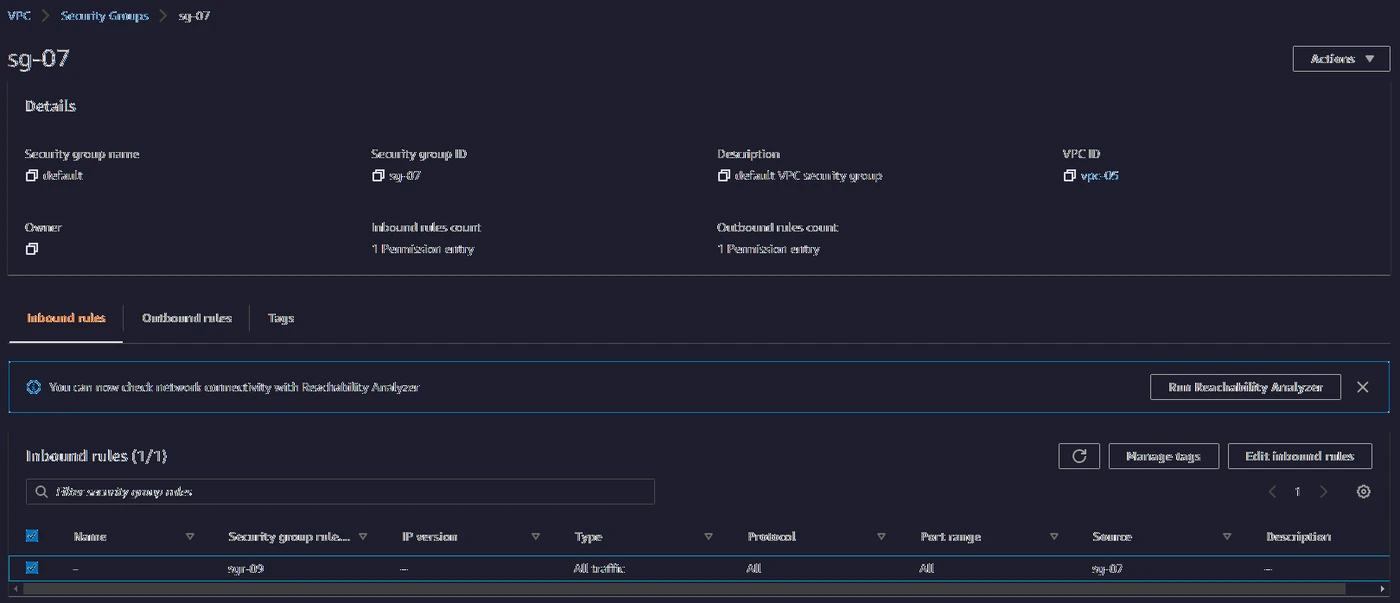Go to Security Groups breadcrumb
The image size is (1400, 603).
click(105, 16)
